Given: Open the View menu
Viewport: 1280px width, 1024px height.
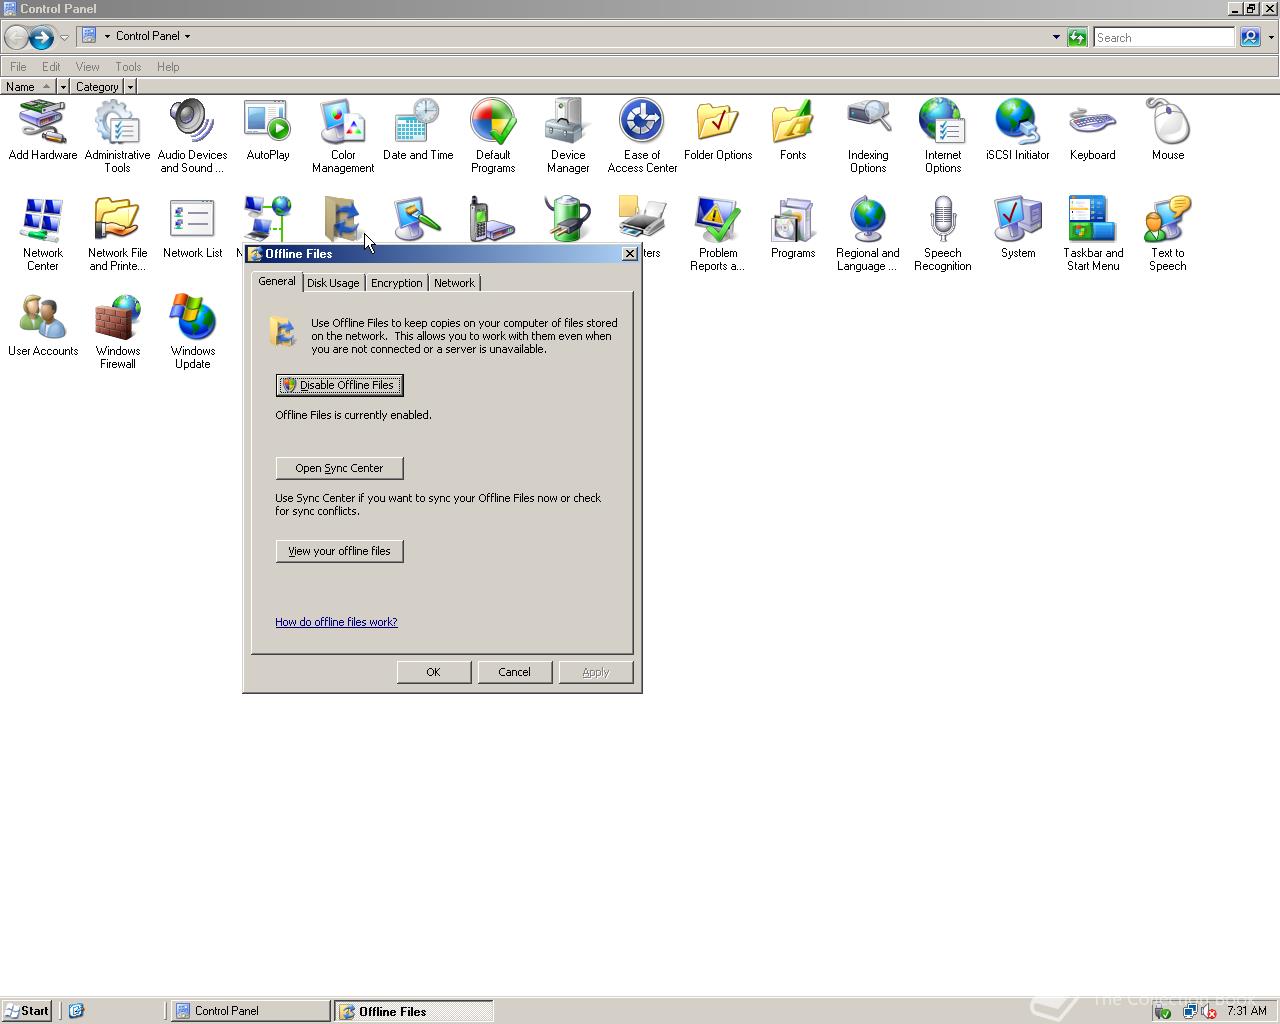Looking at the screenshot, I should point(87,67).
